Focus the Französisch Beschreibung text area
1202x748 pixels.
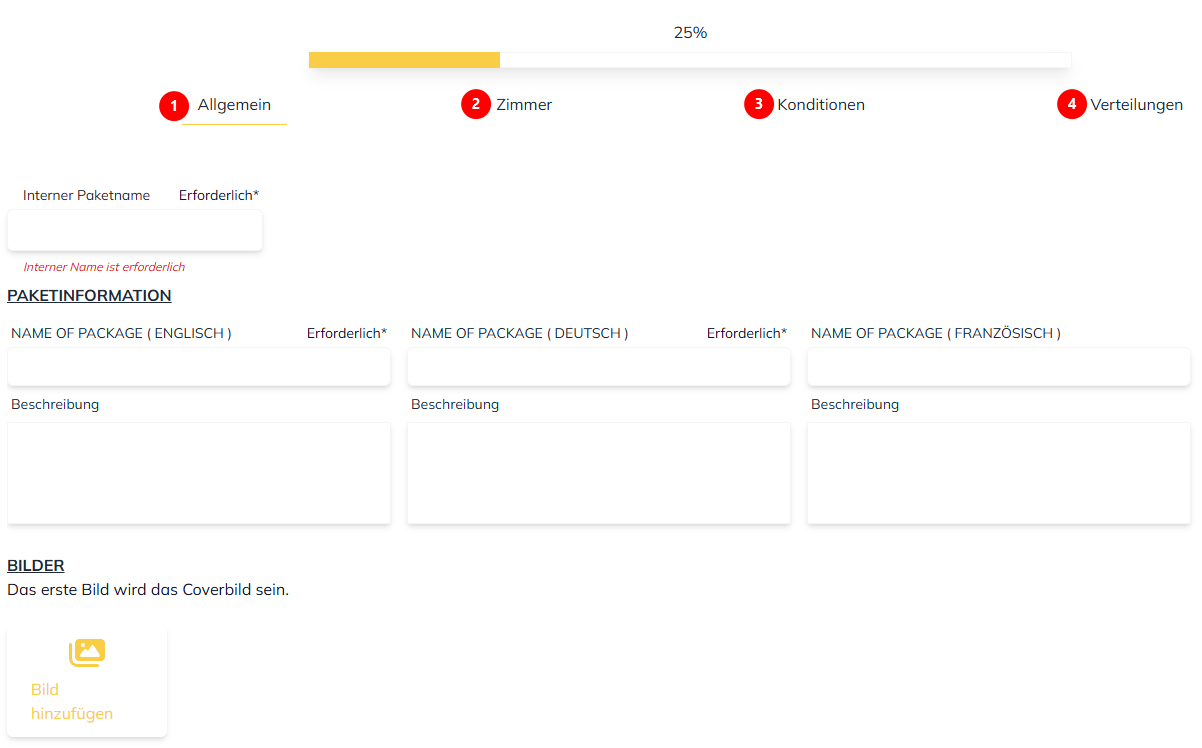(999, 473)
